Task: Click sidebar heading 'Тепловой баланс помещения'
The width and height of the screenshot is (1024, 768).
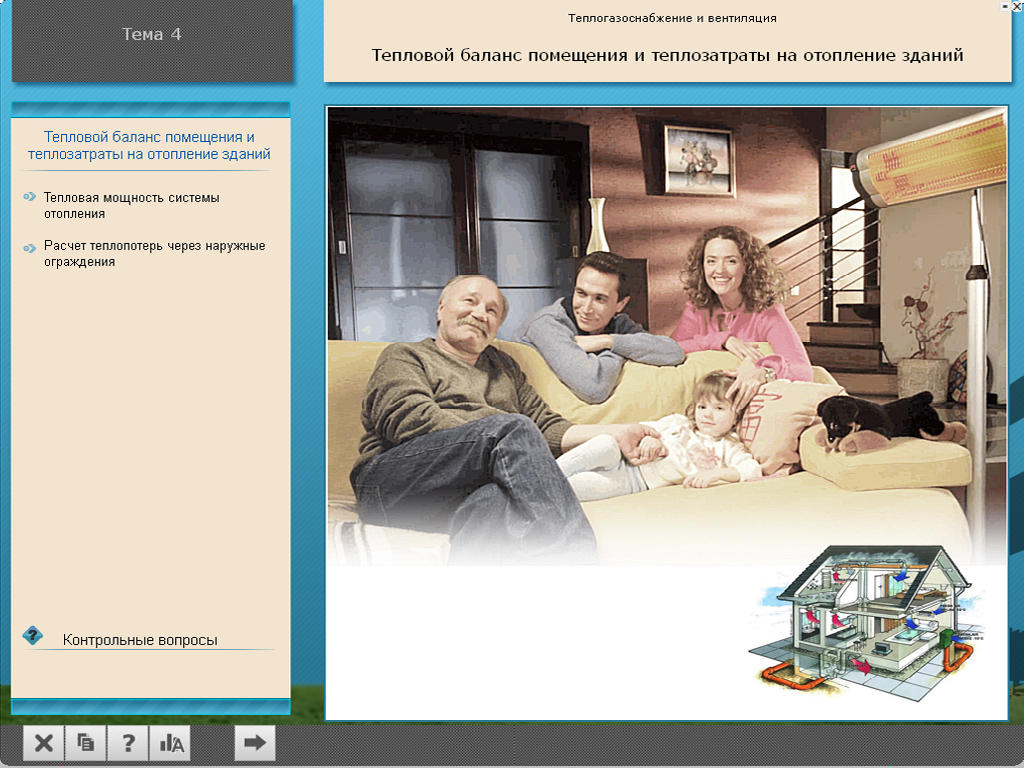Action: [x=150, y=145]
